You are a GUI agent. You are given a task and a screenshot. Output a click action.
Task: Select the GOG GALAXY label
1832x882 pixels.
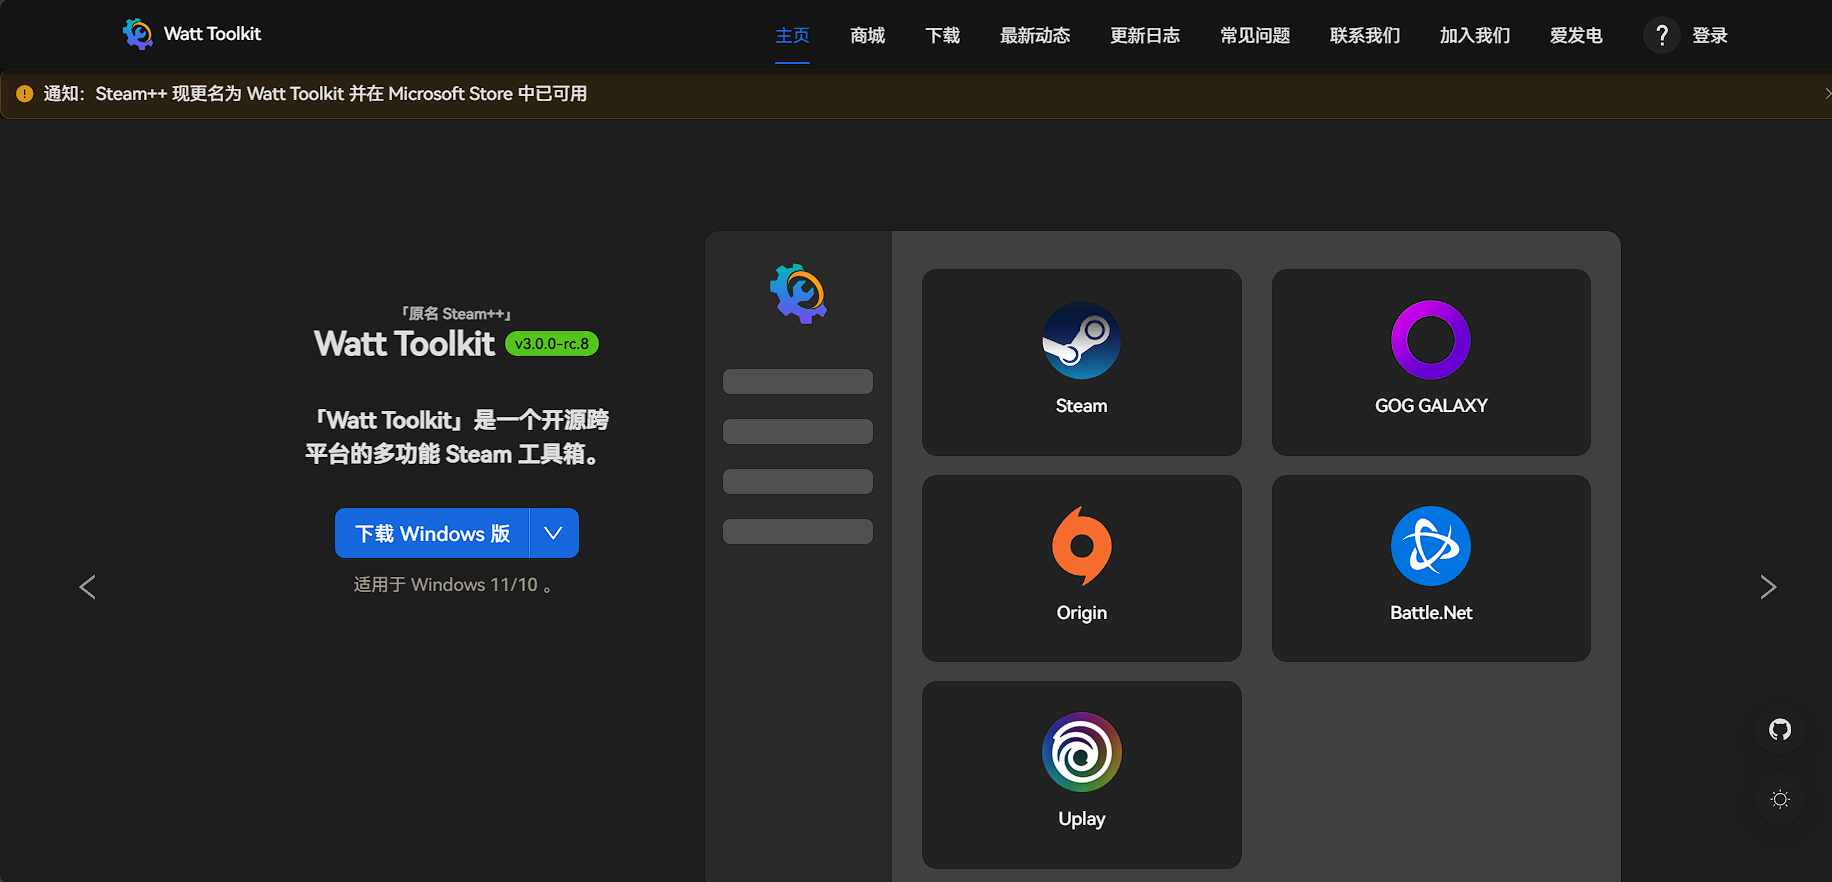(1431, 406)
